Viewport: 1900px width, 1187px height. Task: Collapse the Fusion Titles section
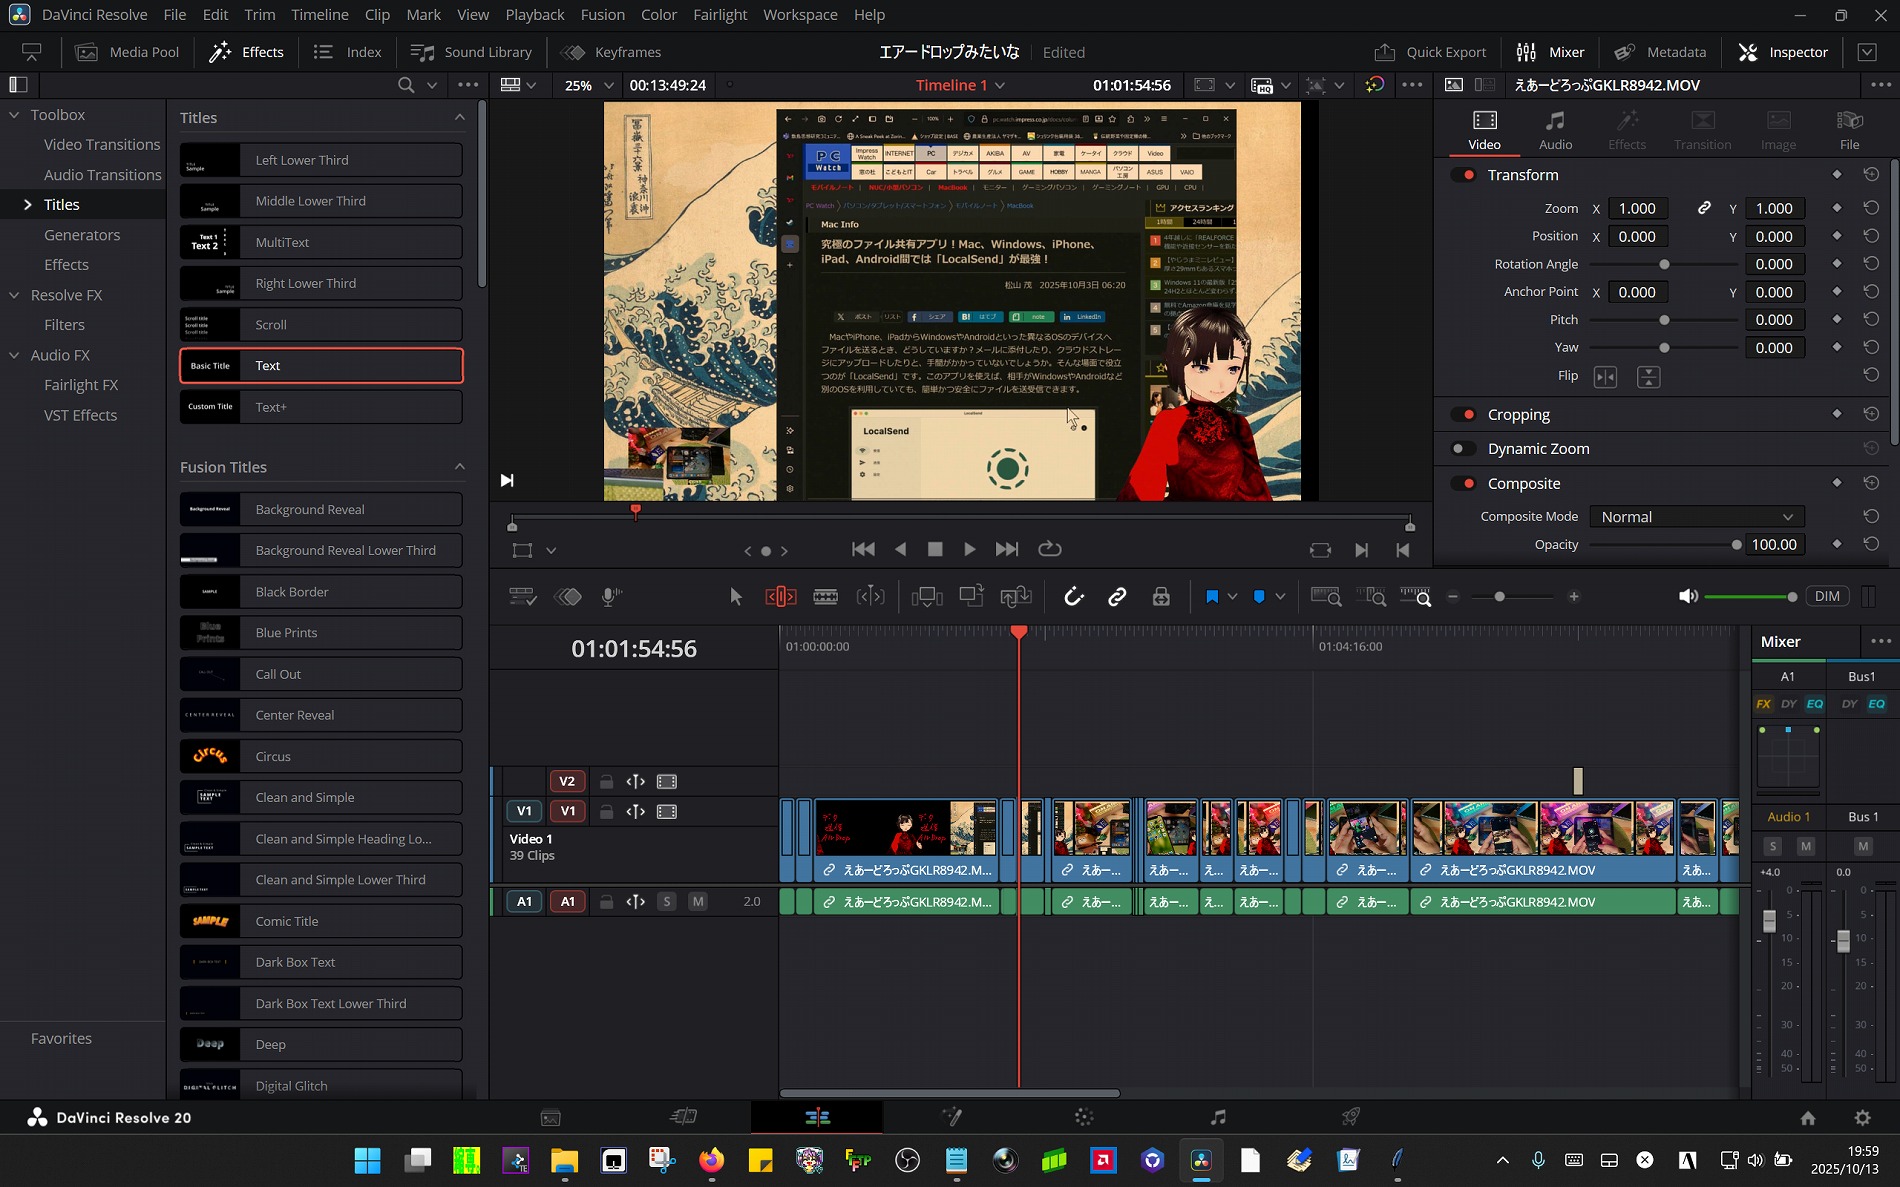(x=460, y=467)
